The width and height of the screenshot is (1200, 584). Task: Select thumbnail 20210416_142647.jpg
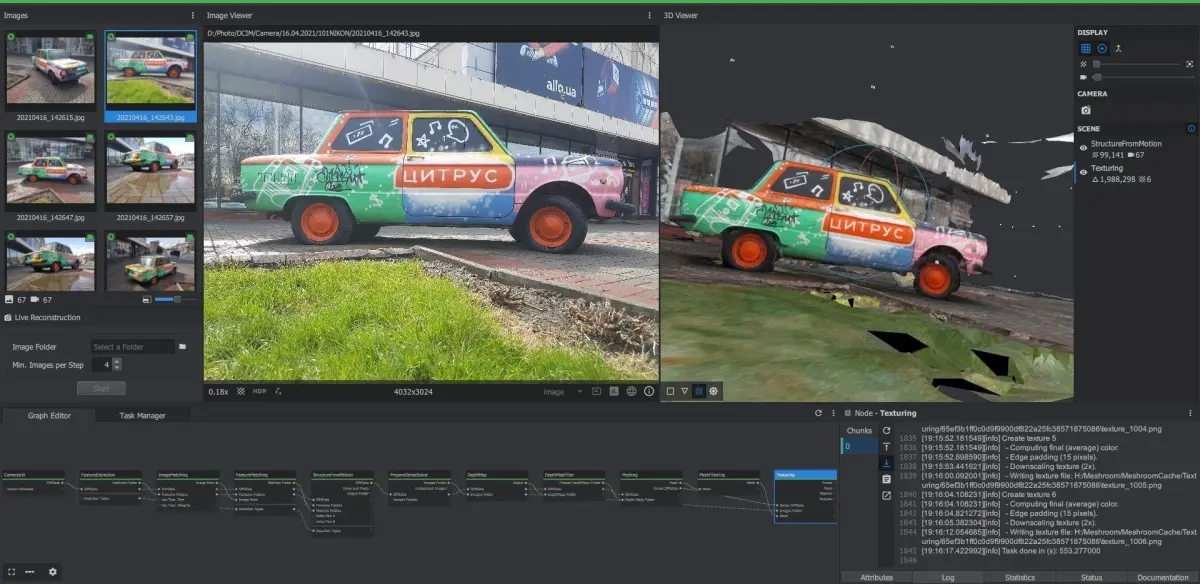coord(50,175)
